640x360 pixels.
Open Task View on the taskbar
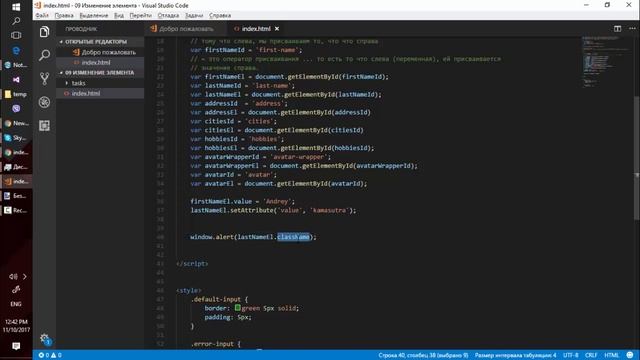click(x=16, y=36)
